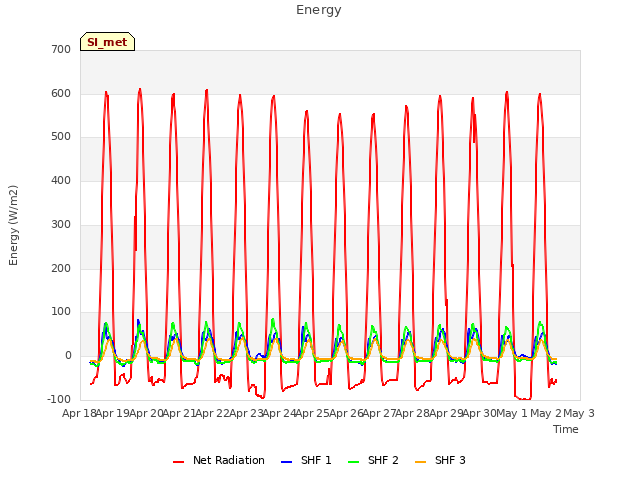This screenshot has width=640, height=480.
Task: Click the red Net Radiation legend swatch
Action: pos(178,462)
